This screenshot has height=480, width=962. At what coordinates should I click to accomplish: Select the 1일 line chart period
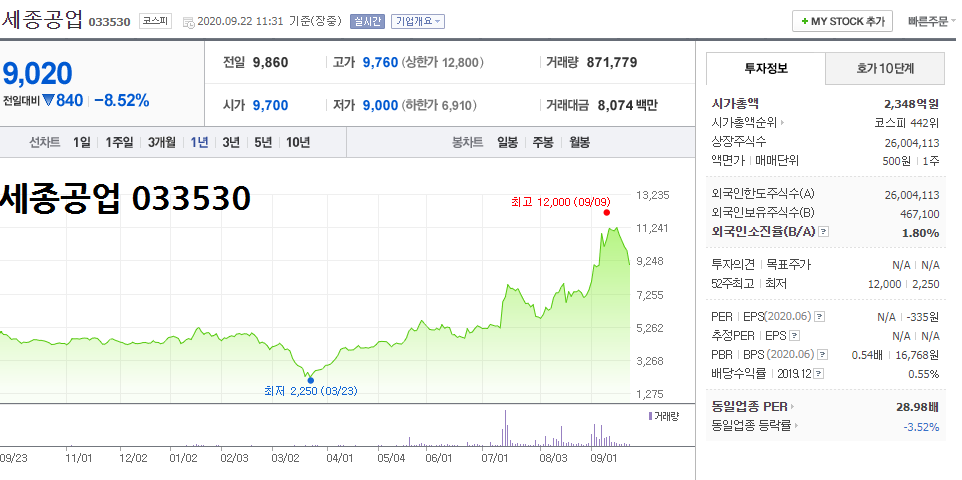(81, 142)
